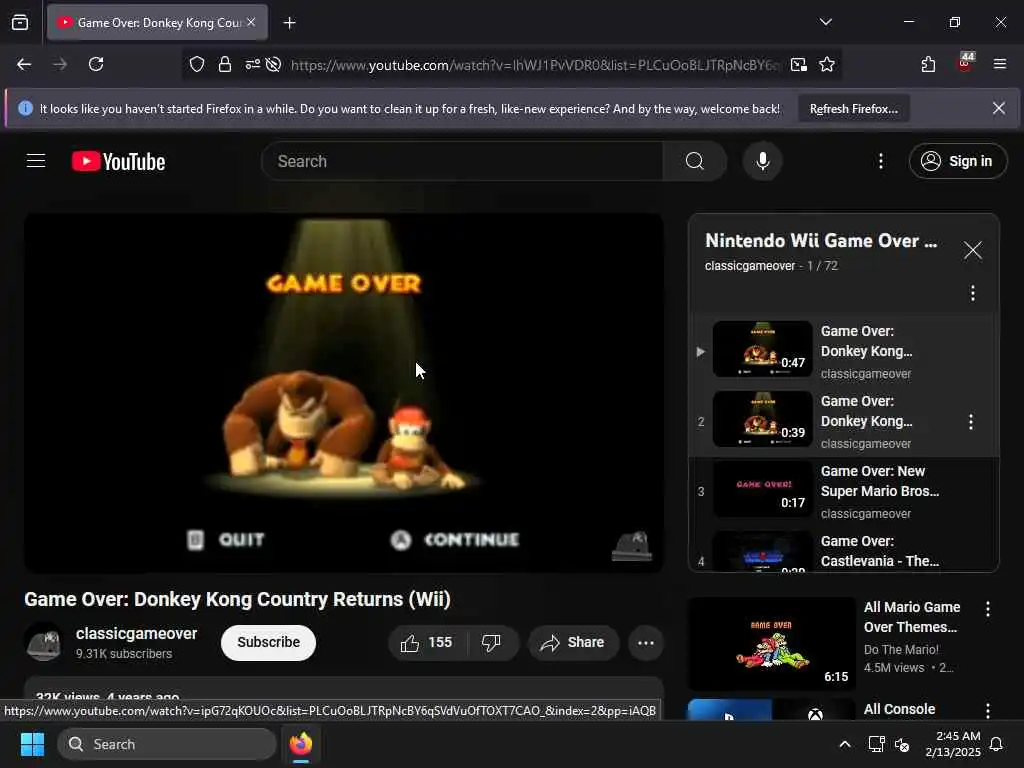This screenshot has height=768, width=1024.
Task: Select the Game Over: Donkey Kong browser tab
Action: click(x=157, y=23)
